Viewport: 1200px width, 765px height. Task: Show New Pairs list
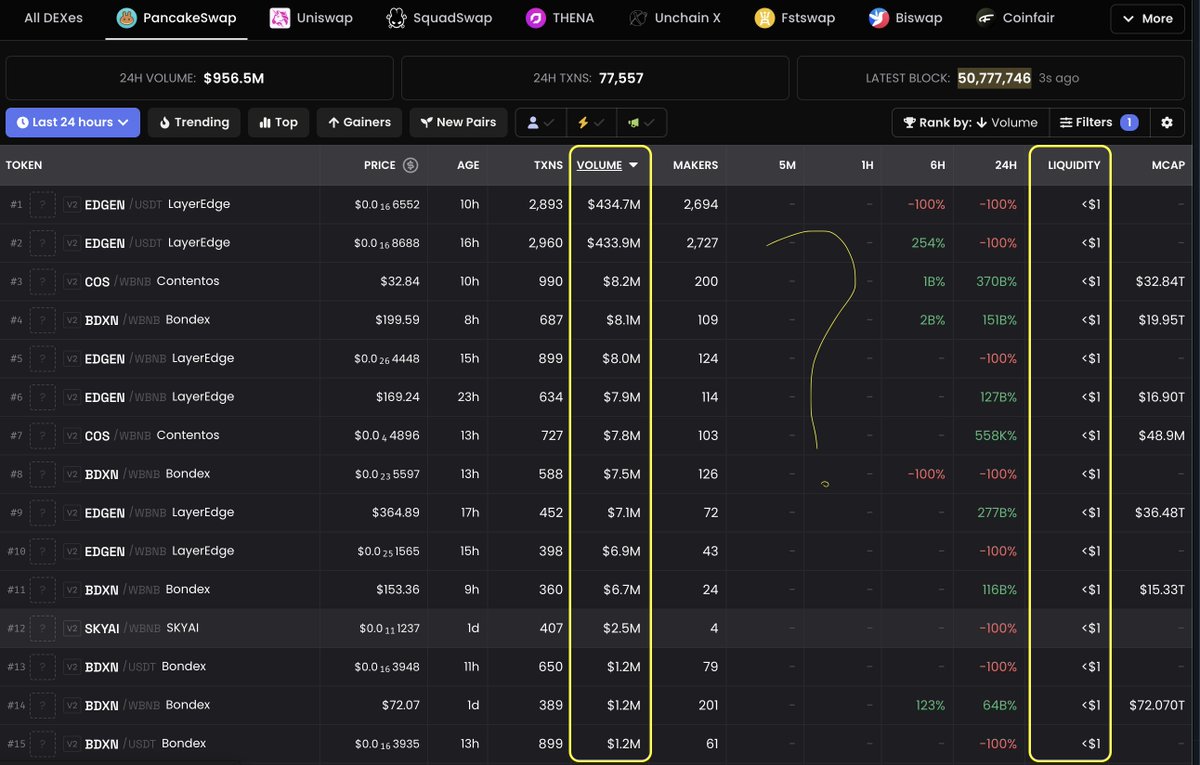click(x=458, y=122)
